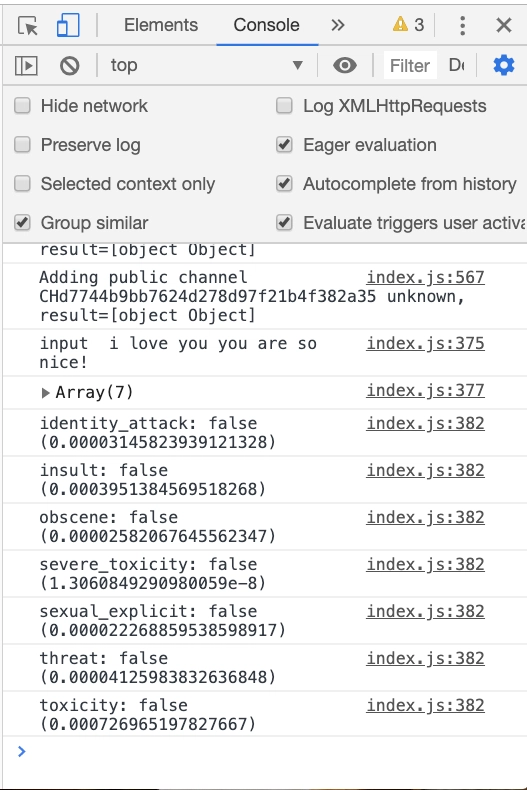This screenshot has height=790, width=527.
Task: Show more tabs with the double chevron
Action: click(338, 25)
